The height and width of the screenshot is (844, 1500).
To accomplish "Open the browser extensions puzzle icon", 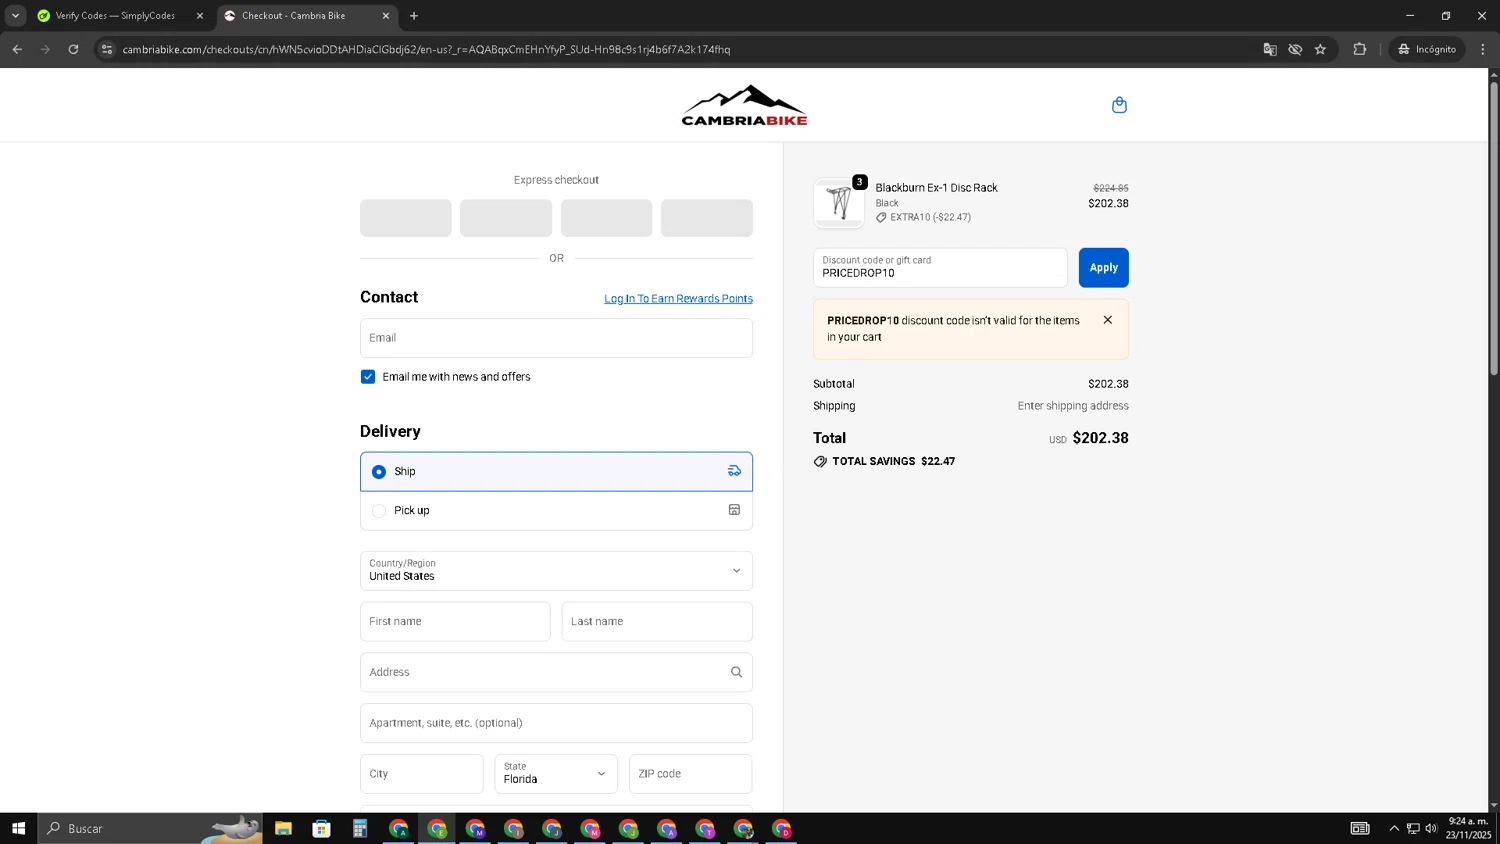I will [x=1359, y=49].
